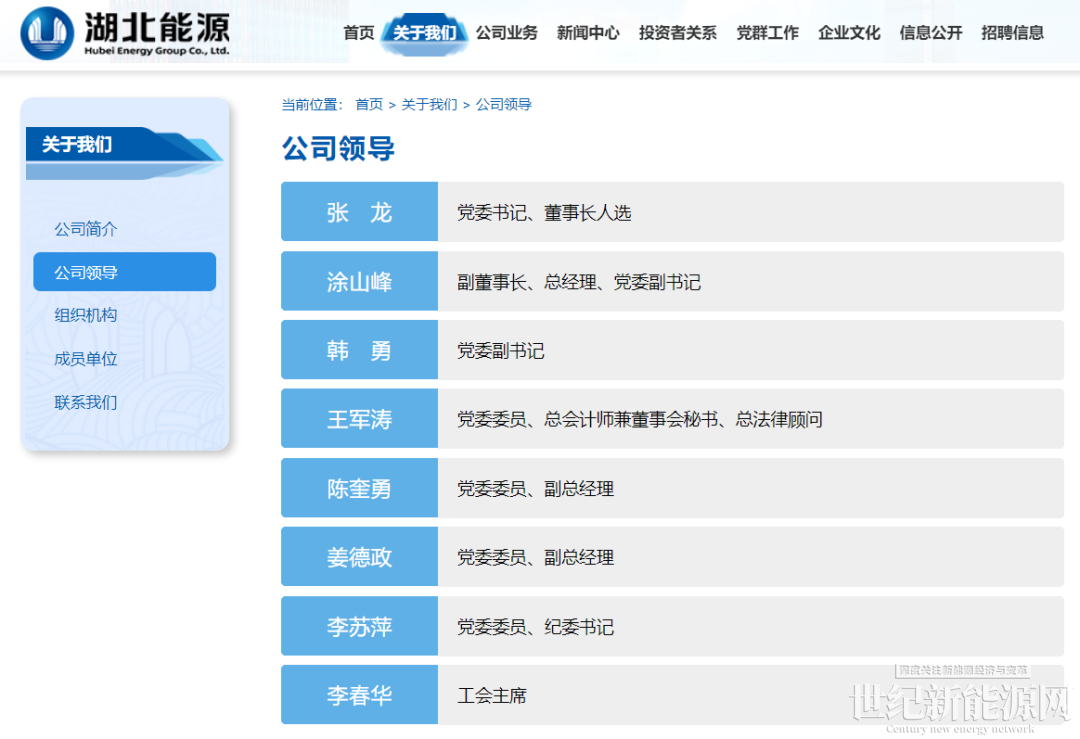
Task: Open the 信息公开 menu item
Action: pyautogui.click(x=930, y=33)
